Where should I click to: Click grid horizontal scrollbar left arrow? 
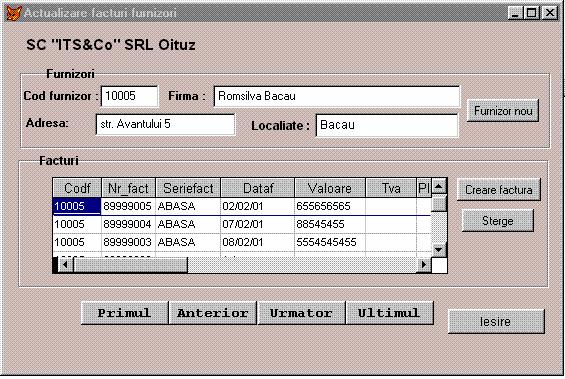pyautogui.click(x=65, y=265)
